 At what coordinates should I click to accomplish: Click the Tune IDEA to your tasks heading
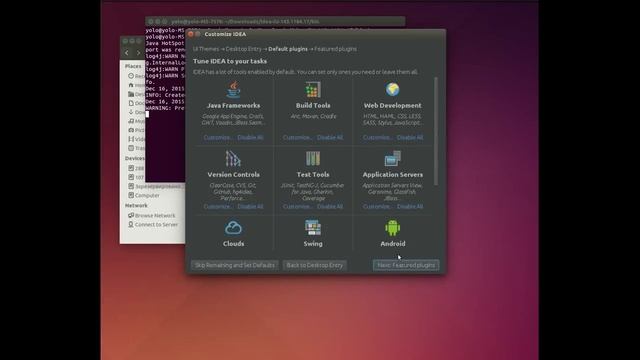[230, 61]
